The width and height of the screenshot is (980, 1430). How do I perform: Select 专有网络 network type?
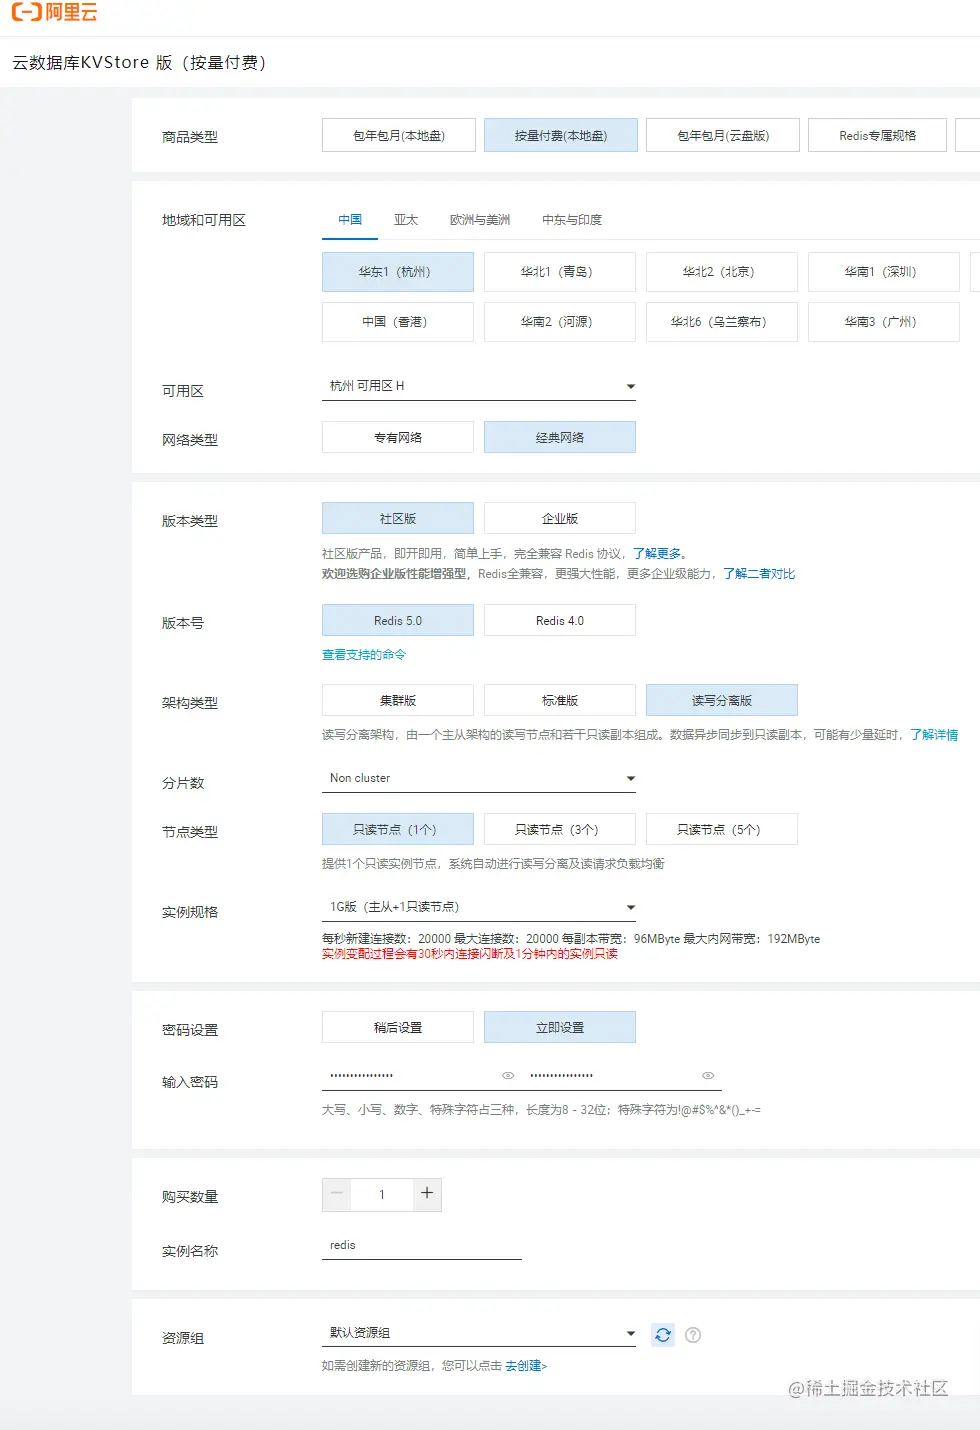pos(398,437)
